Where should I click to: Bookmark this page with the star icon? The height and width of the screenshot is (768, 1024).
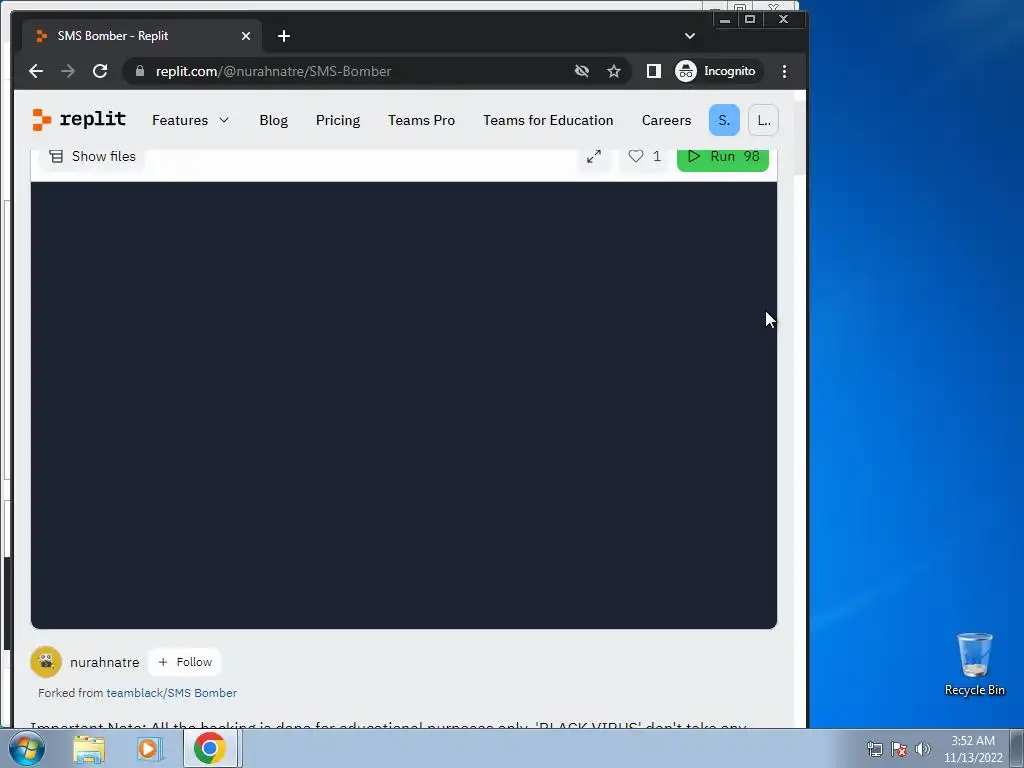[x=614, y=71]
